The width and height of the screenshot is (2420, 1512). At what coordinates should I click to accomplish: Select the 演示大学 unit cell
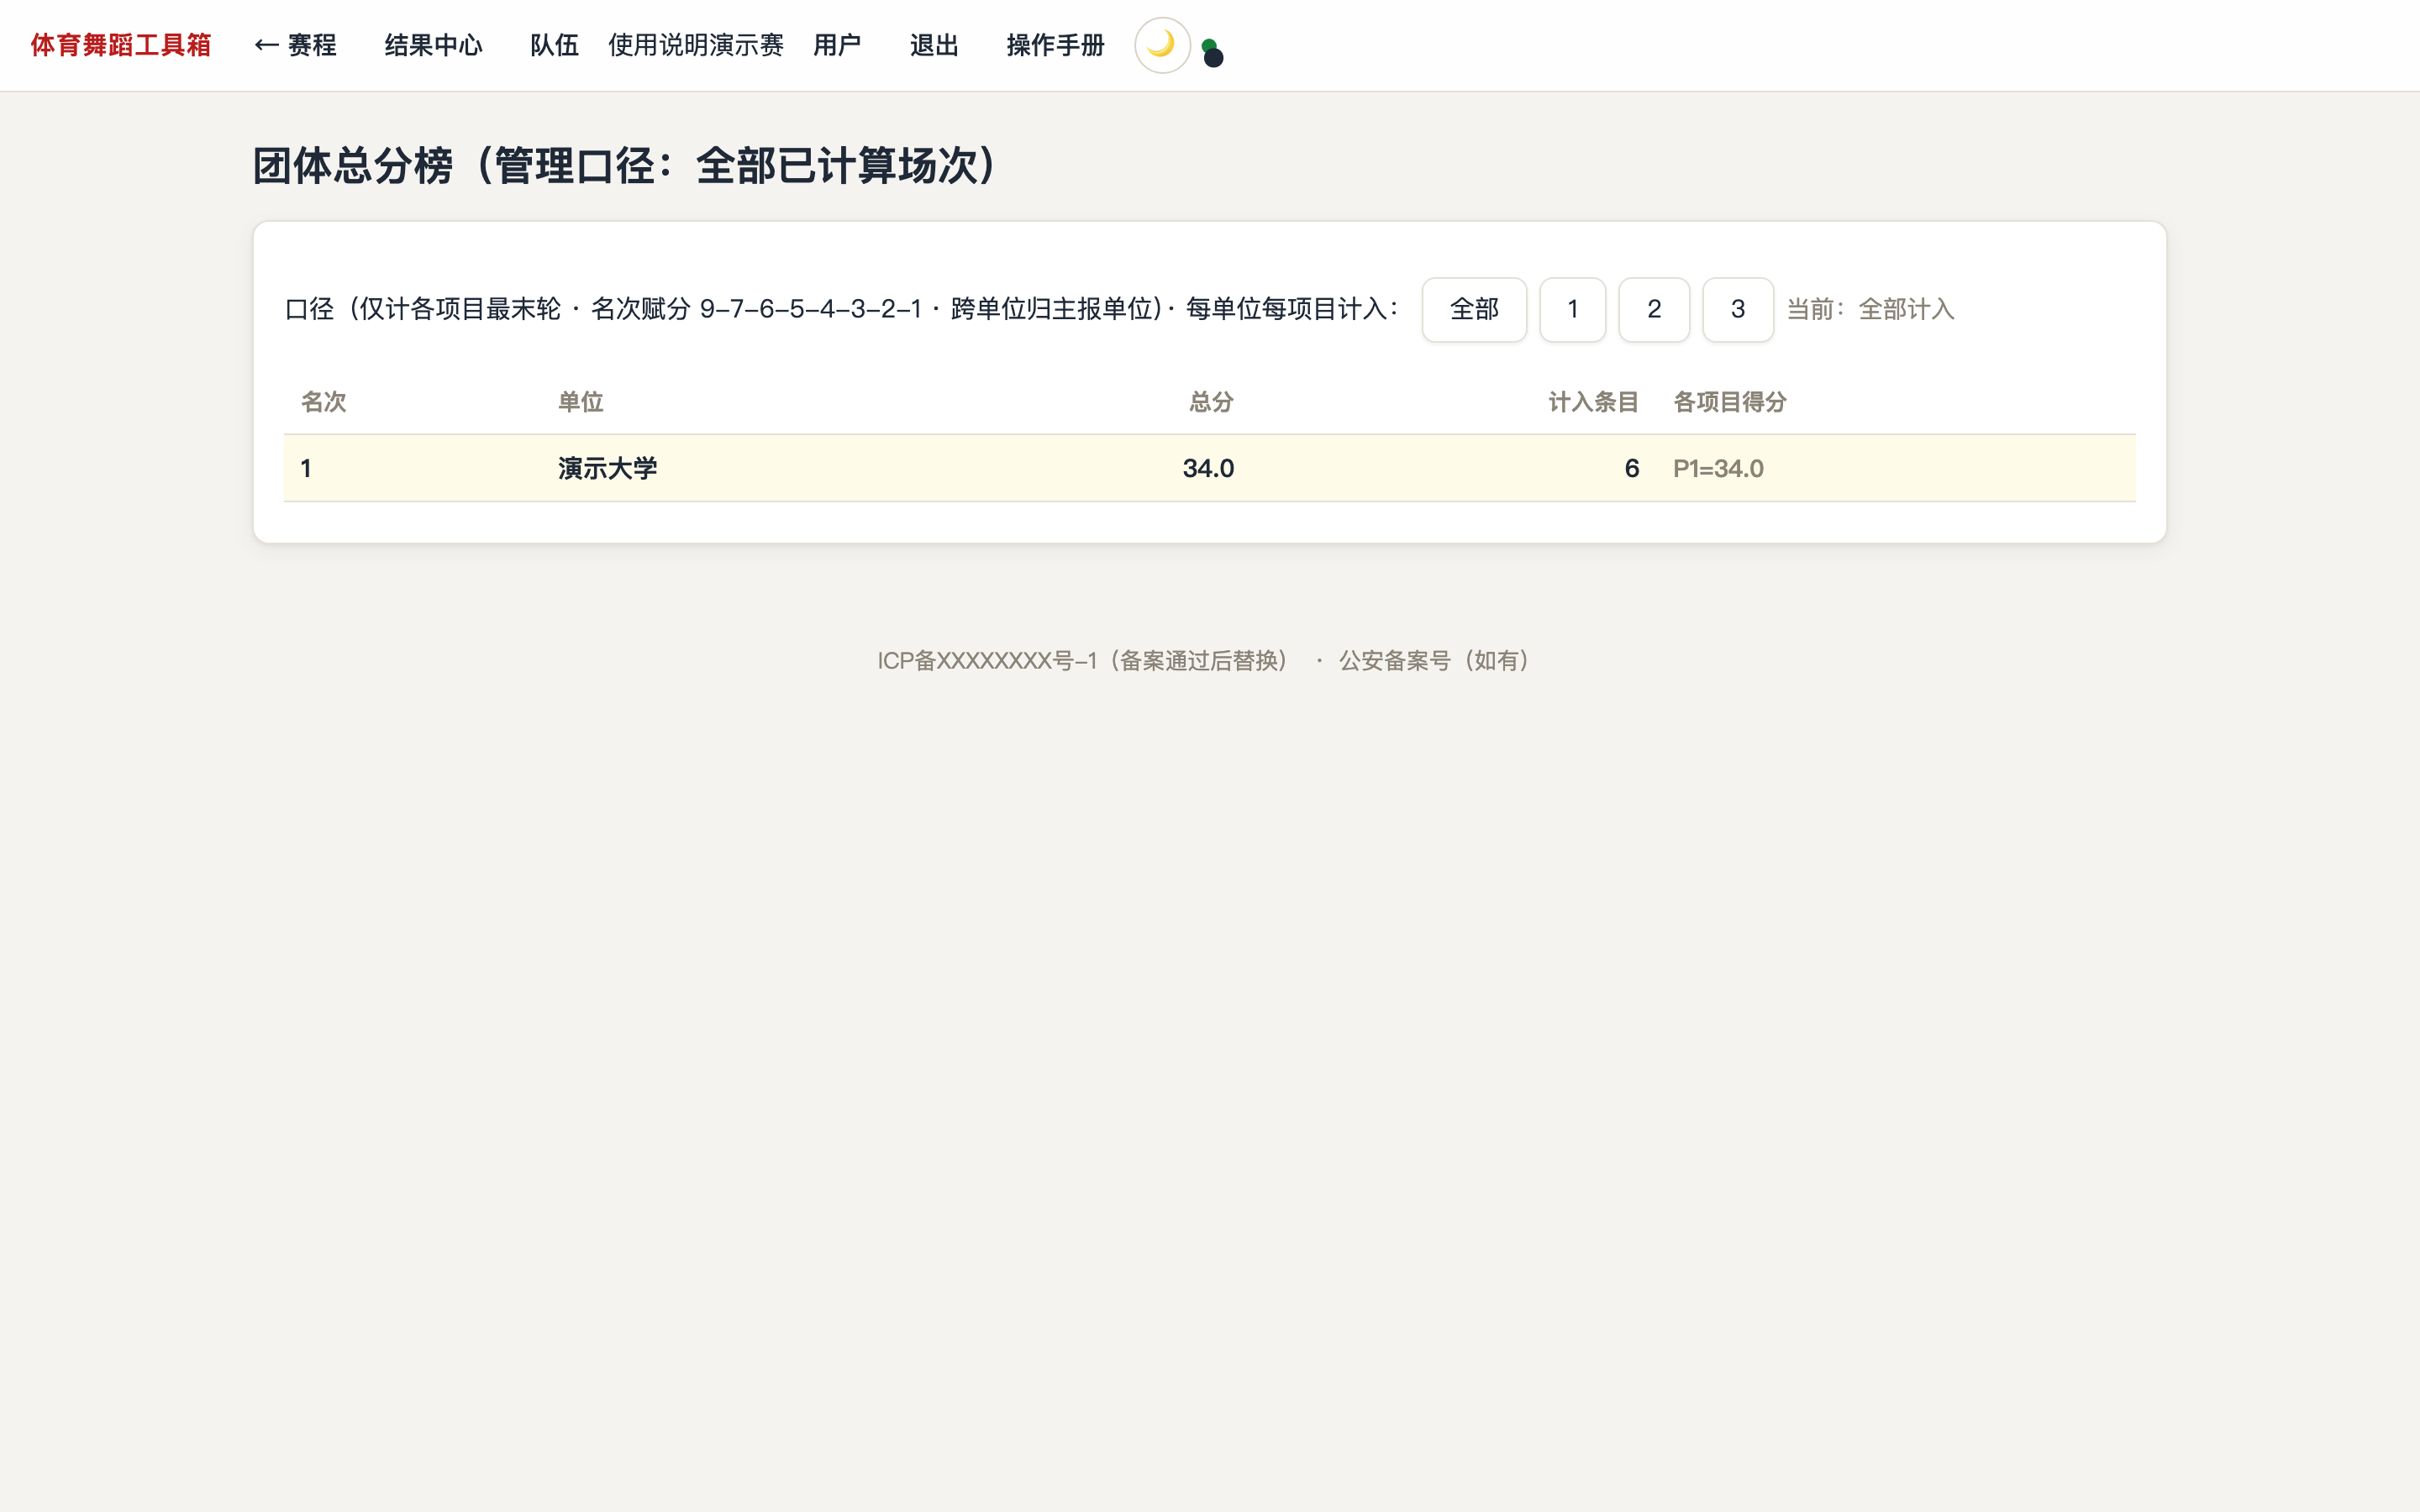607,468
